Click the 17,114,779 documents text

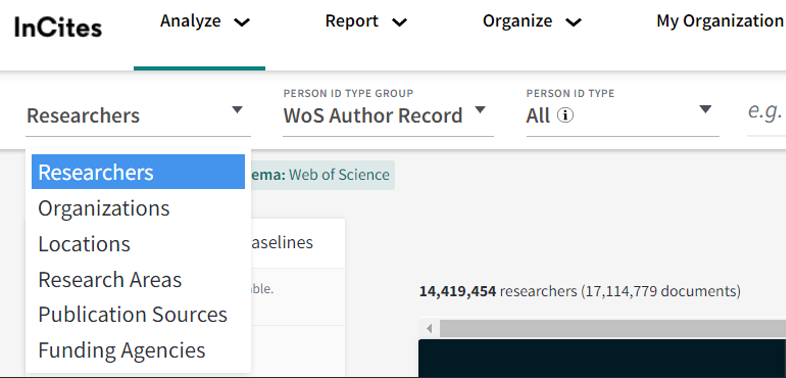660,291
